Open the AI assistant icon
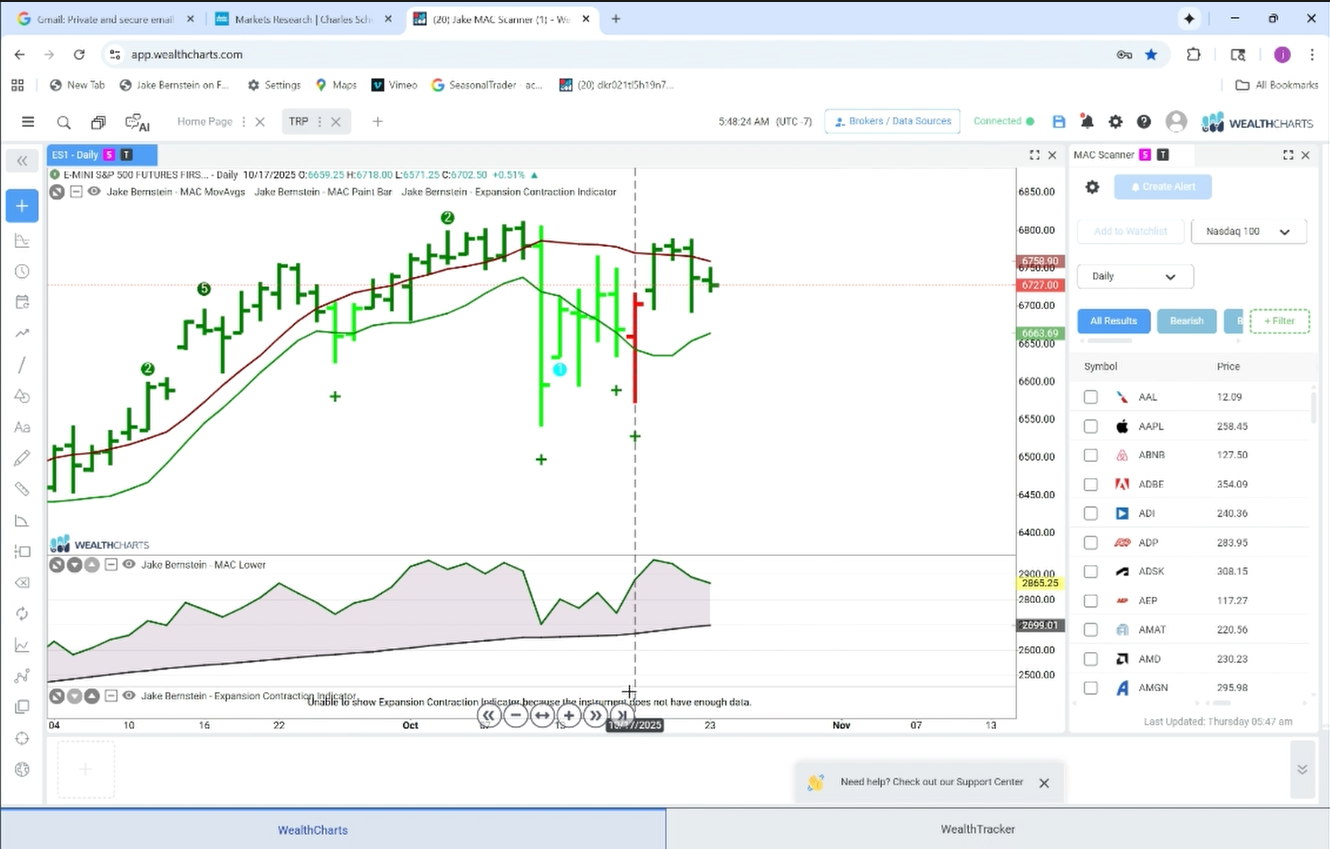 tap(137, 122)
